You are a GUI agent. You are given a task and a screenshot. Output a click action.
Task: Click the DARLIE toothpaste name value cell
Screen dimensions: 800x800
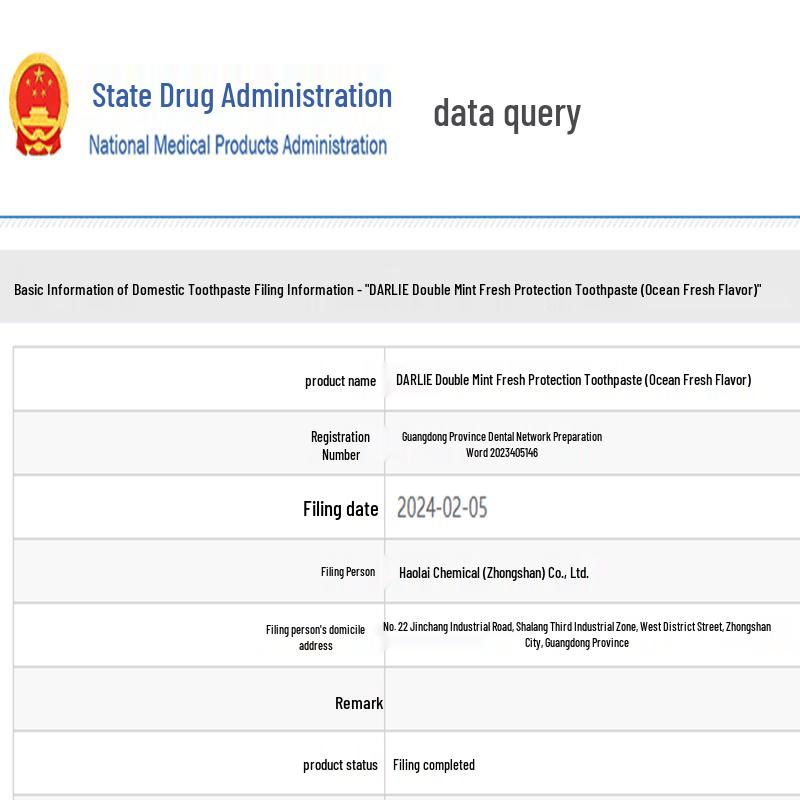(x=573, y=380)
